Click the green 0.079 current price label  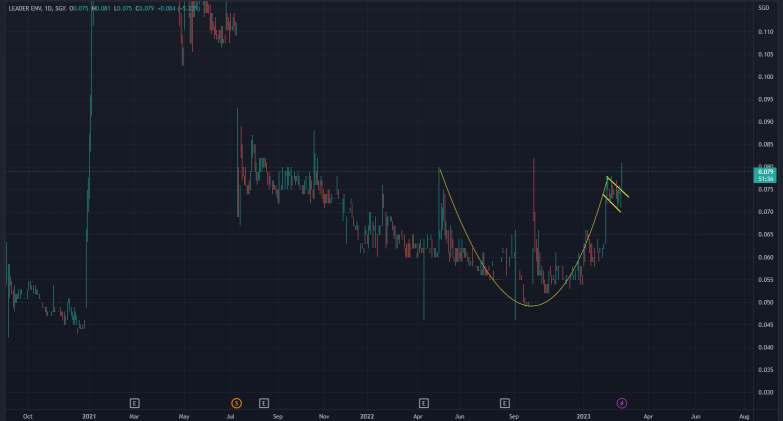[766, 172]
